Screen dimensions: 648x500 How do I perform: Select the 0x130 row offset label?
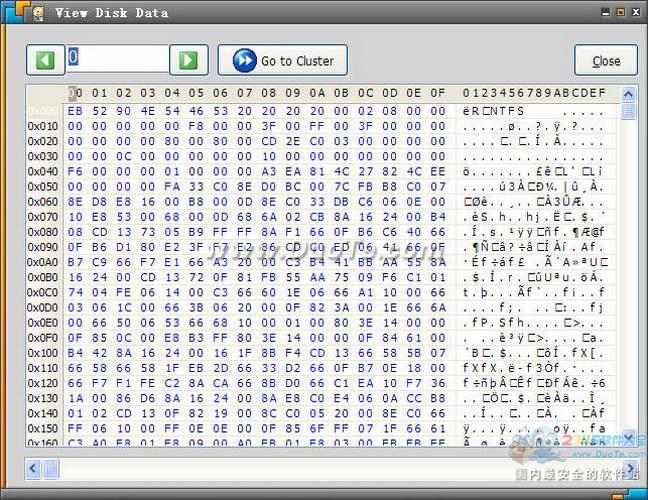pos(43,398)
